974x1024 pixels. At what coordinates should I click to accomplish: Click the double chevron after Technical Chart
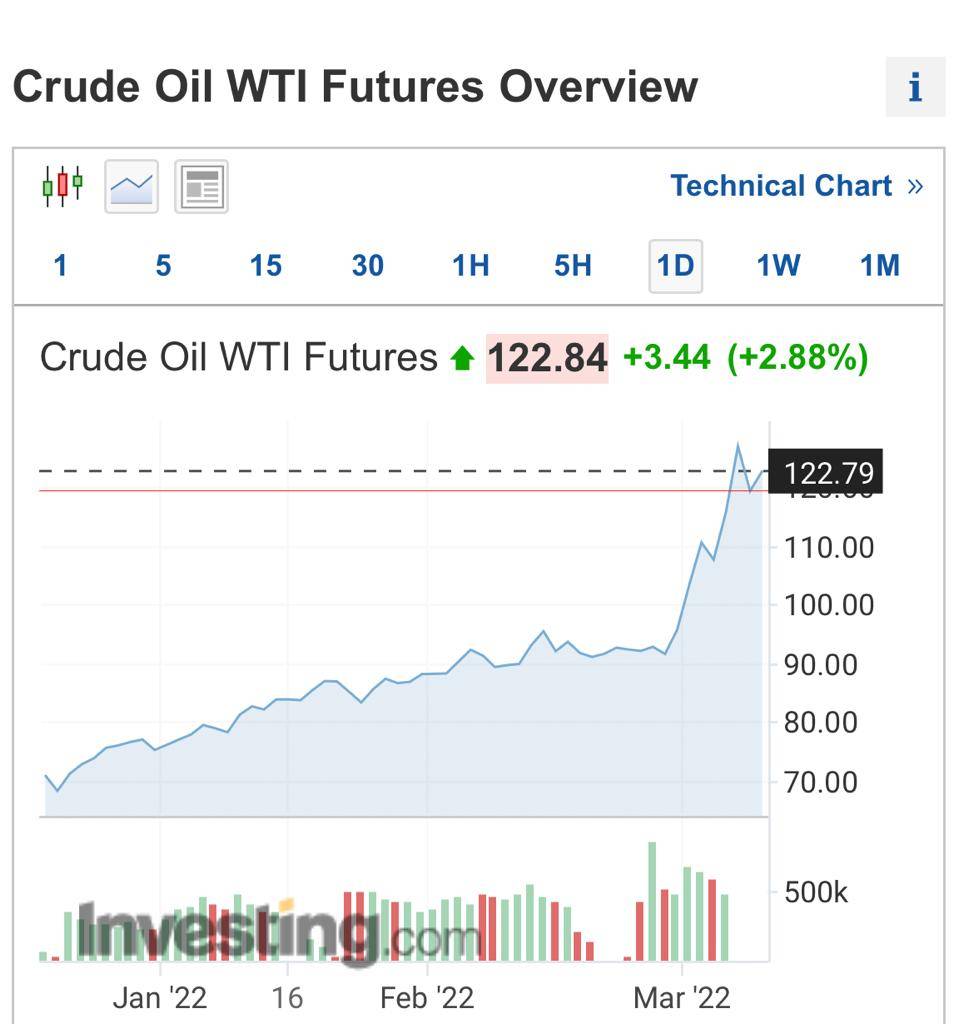tap(915, 186)
